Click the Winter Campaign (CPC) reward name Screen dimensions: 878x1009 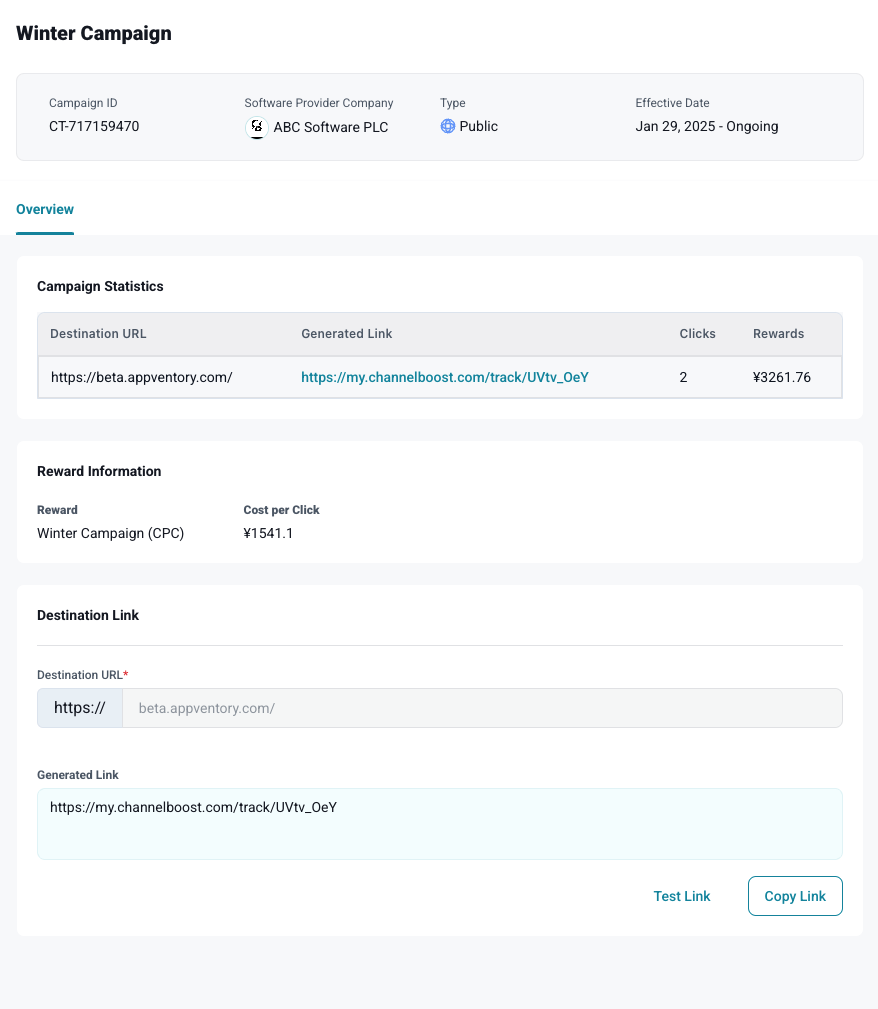110,533
